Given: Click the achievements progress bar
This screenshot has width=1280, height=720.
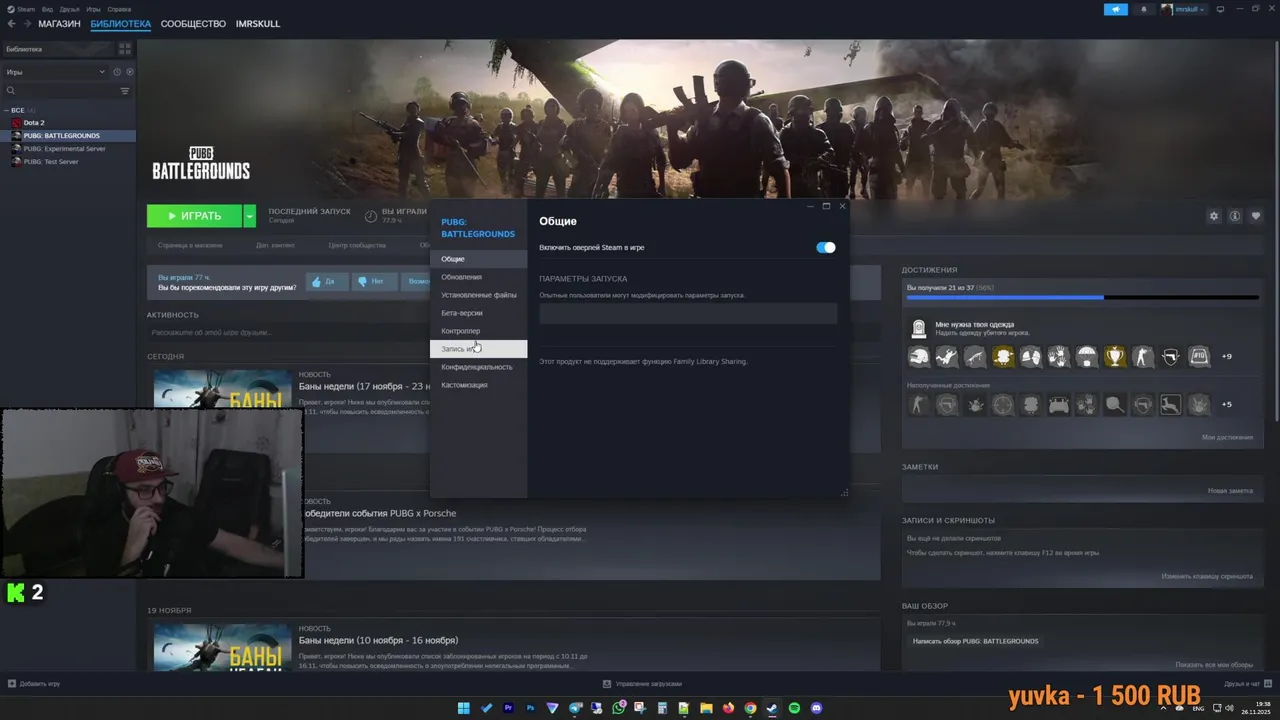Looking at the screenshot, I should coord(1083,297).
